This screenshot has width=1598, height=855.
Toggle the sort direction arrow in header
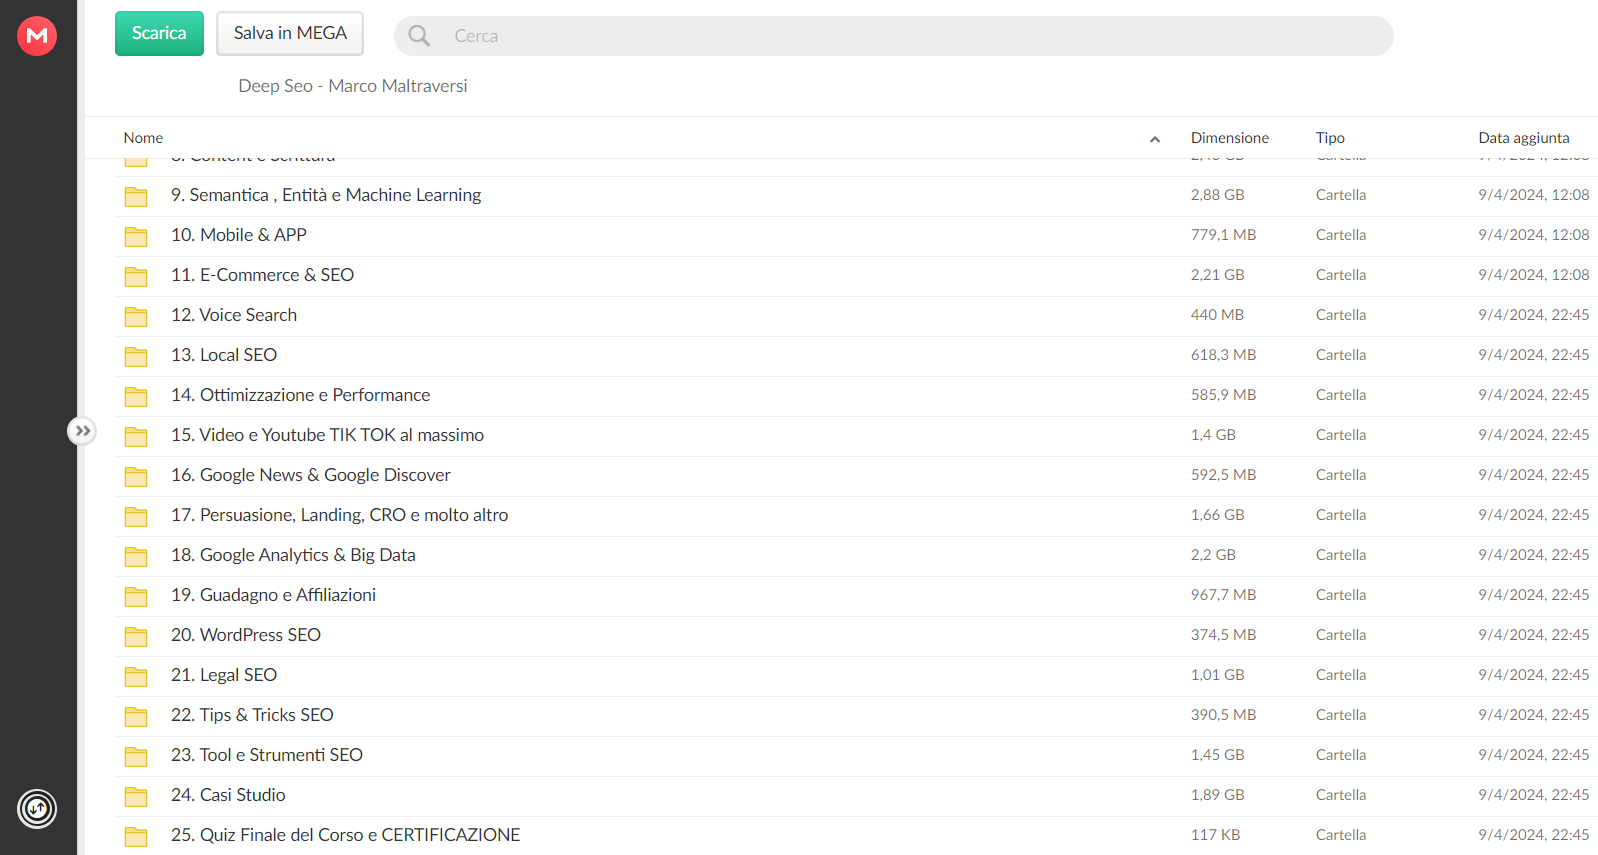(x=1155, y=139)
